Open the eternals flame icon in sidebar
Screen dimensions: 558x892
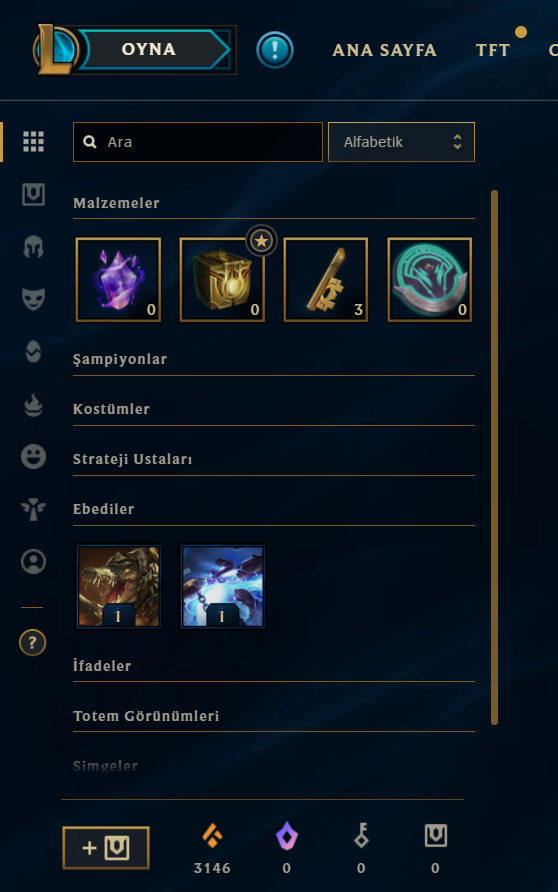click(x=33, y=405)
